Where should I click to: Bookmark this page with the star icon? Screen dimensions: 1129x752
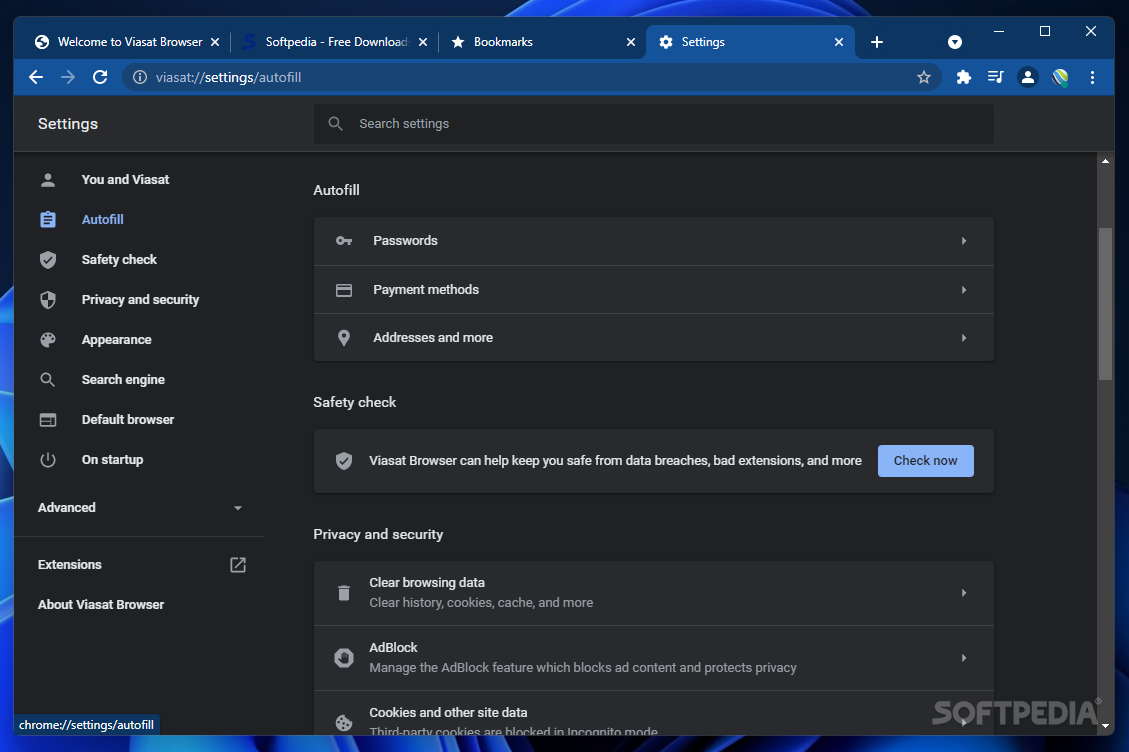(924, 77)
